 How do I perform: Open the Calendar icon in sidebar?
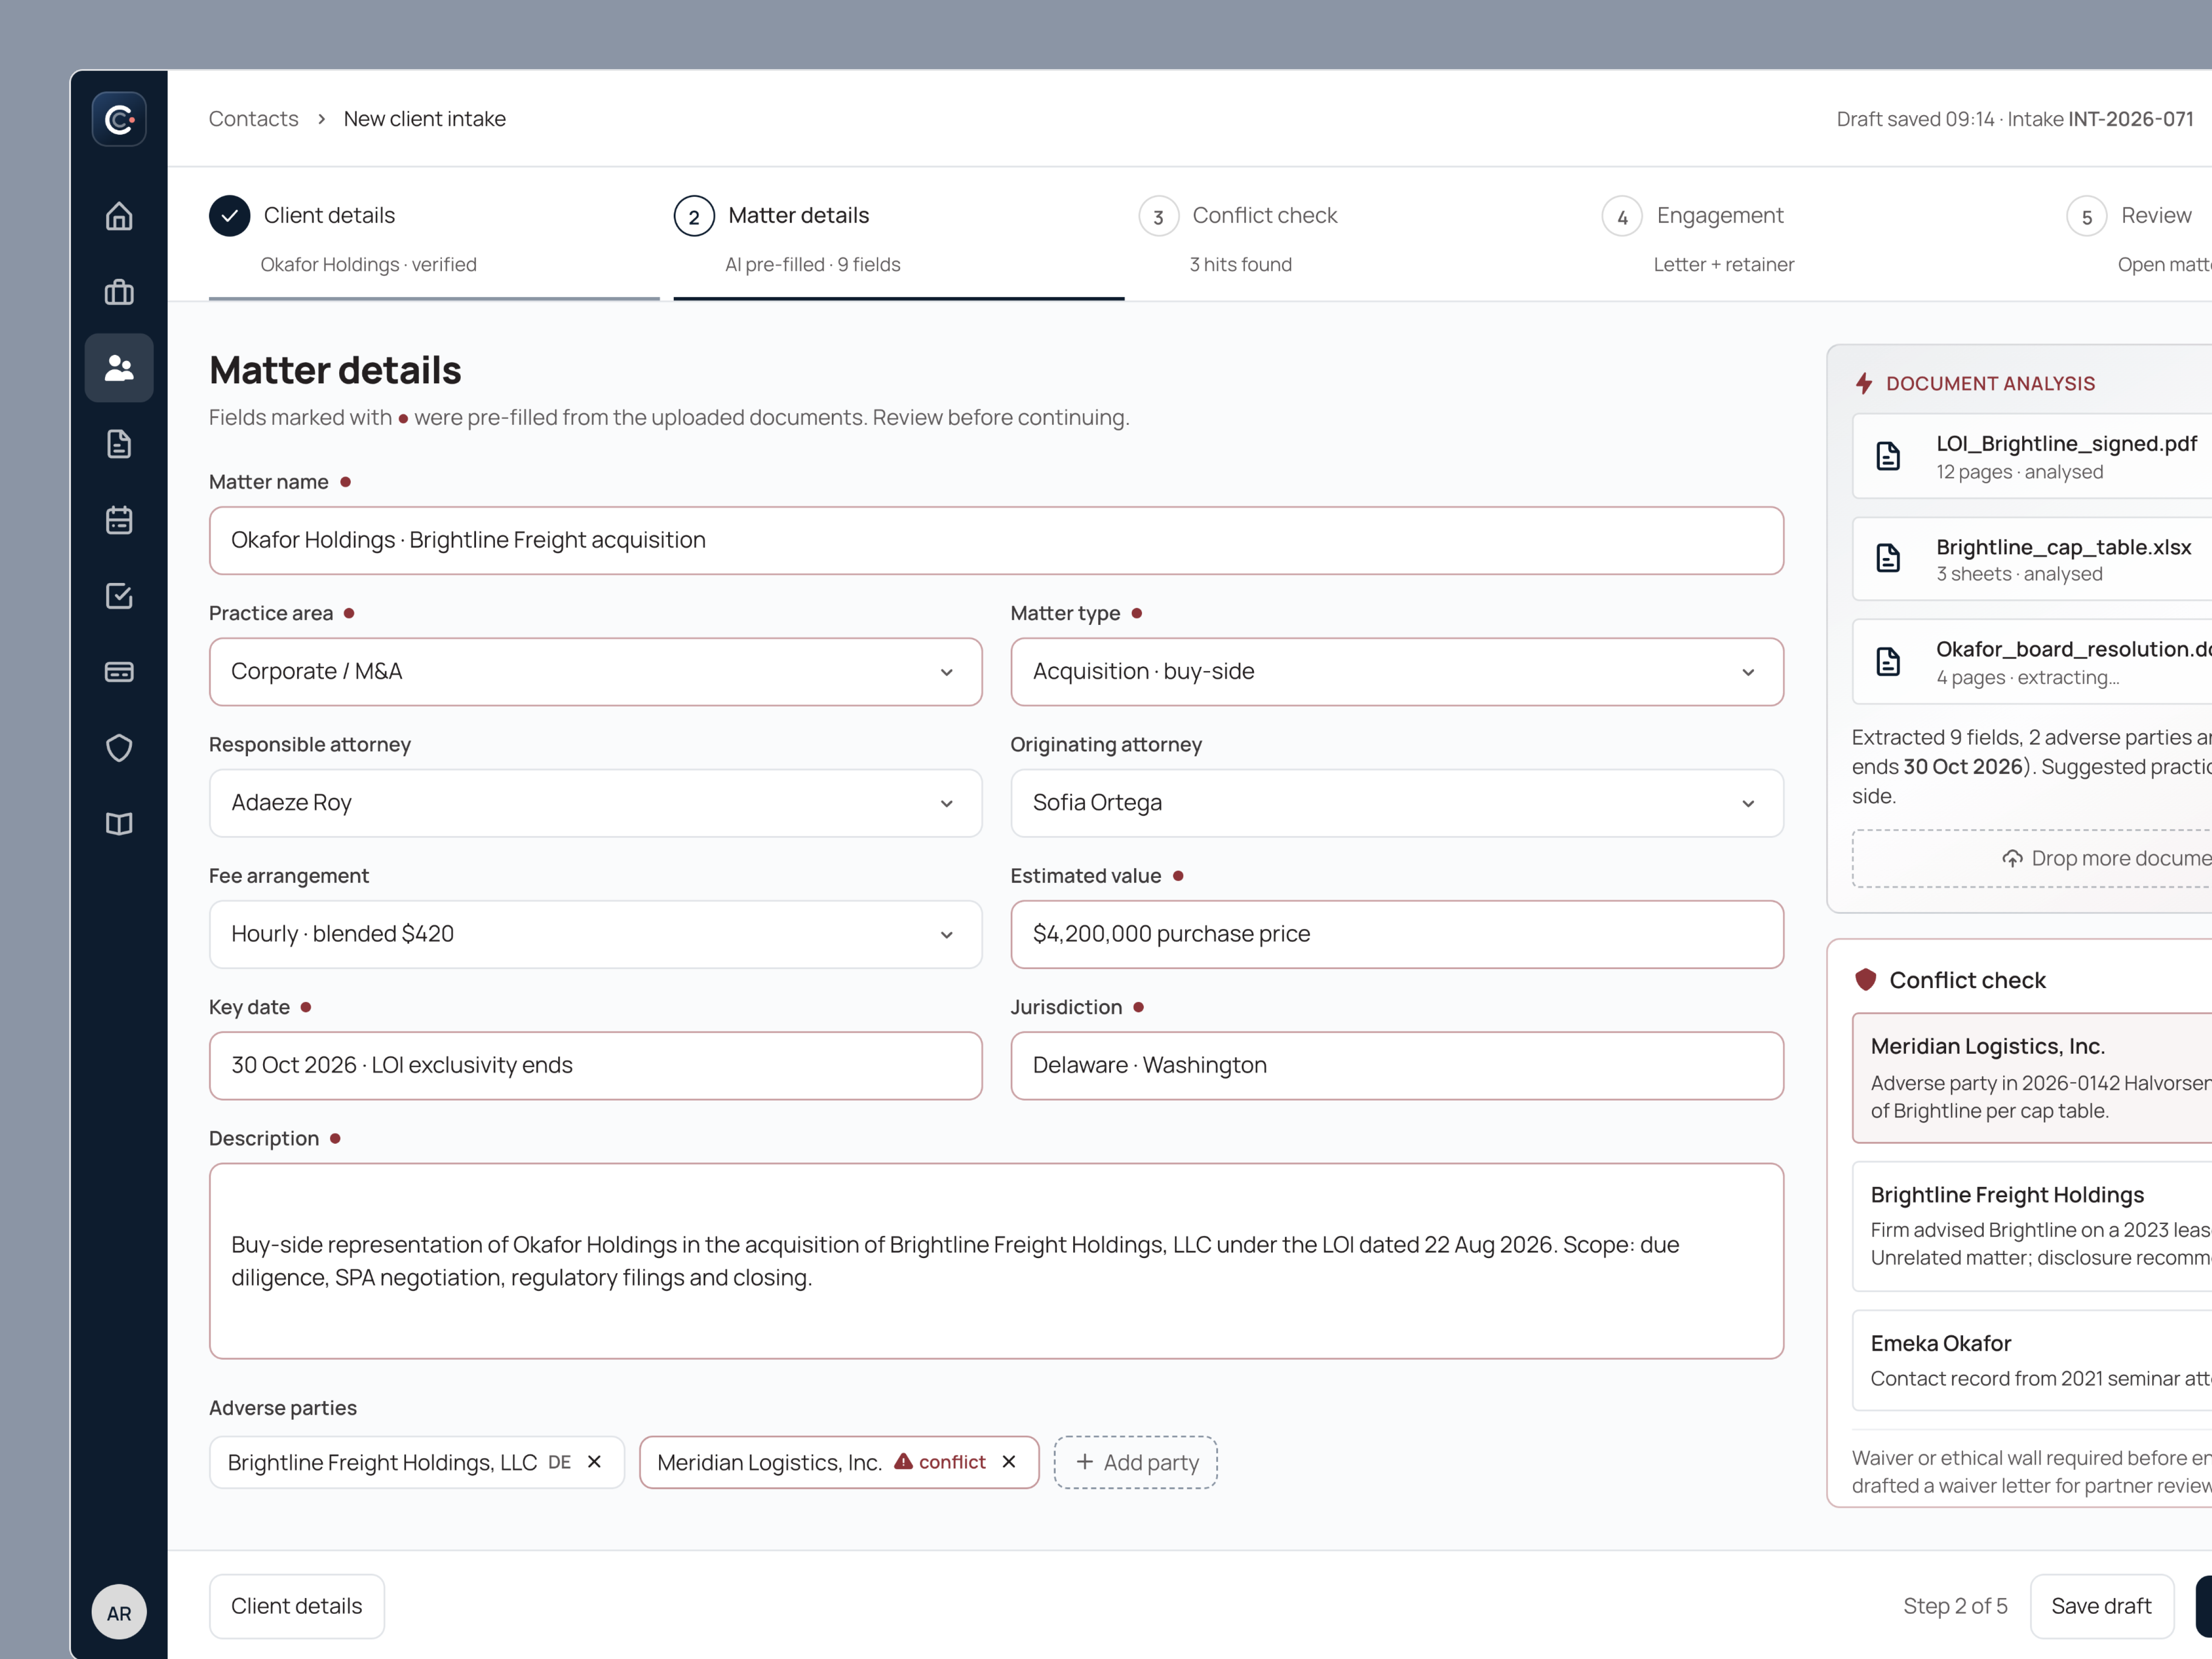tap(119, 520)
